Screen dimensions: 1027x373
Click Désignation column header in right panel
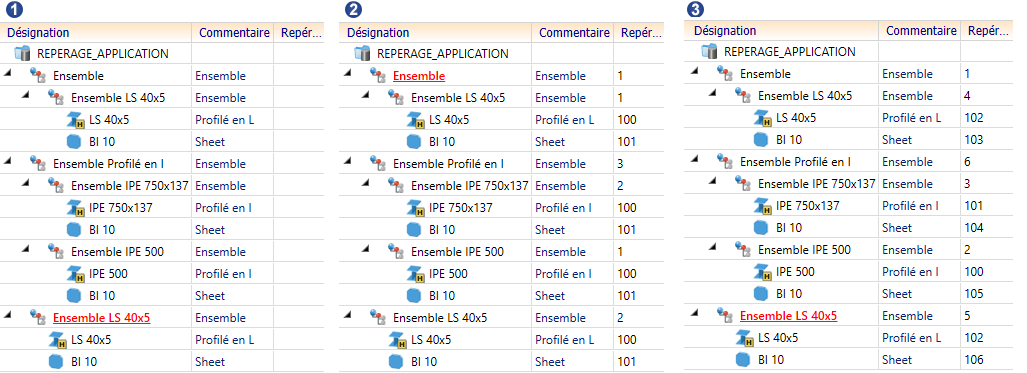(781, 31)
